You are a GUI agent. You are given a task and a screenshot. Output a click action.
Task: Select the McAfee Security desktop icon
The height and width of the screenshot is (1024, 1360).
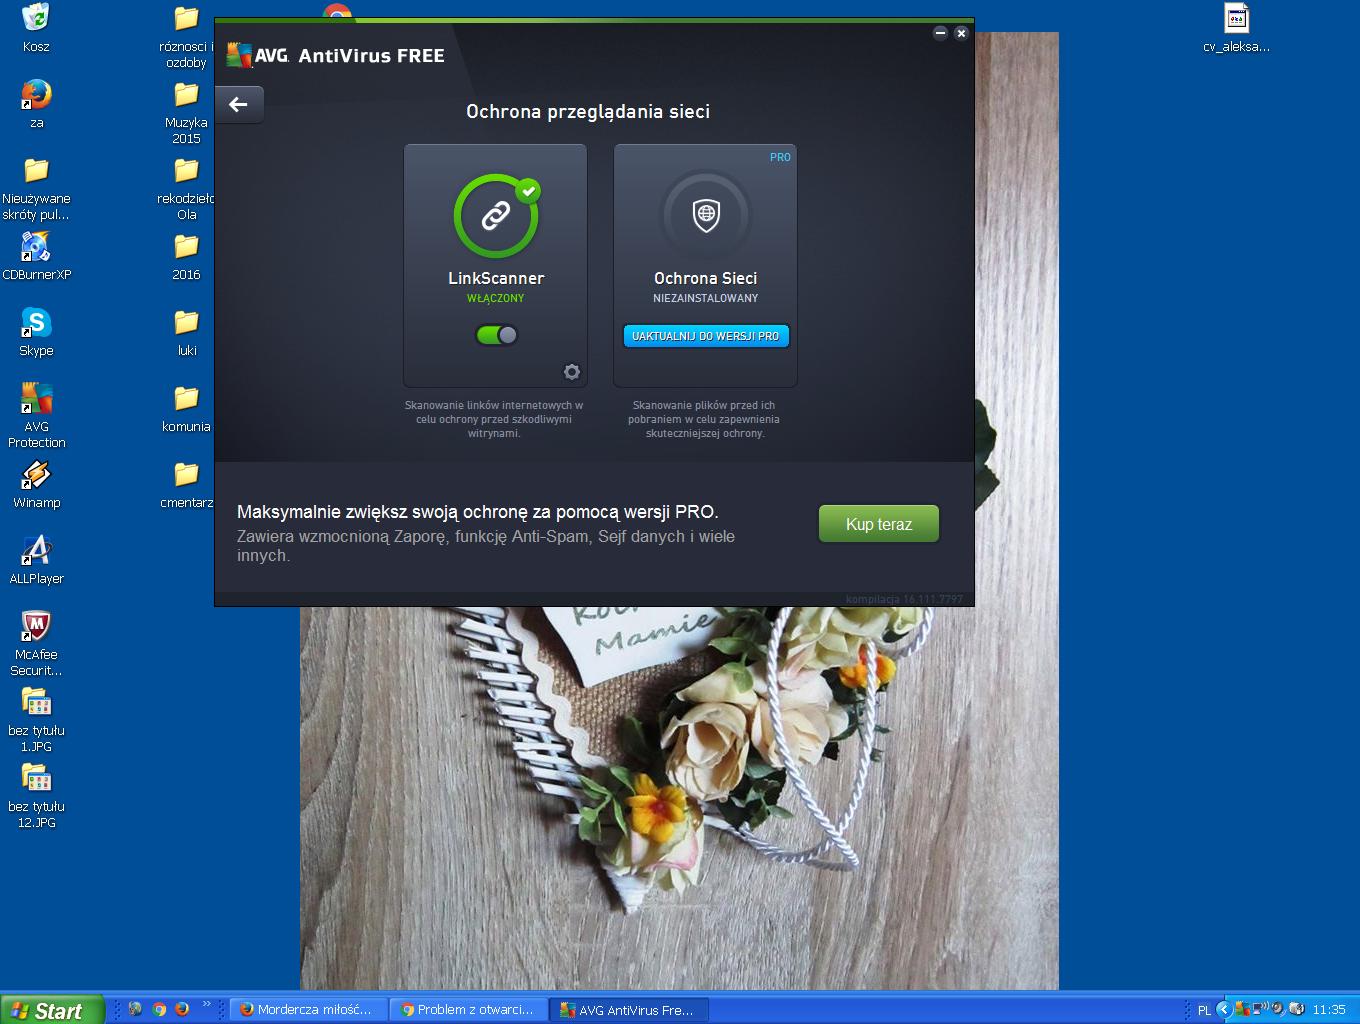click(36, 629)
